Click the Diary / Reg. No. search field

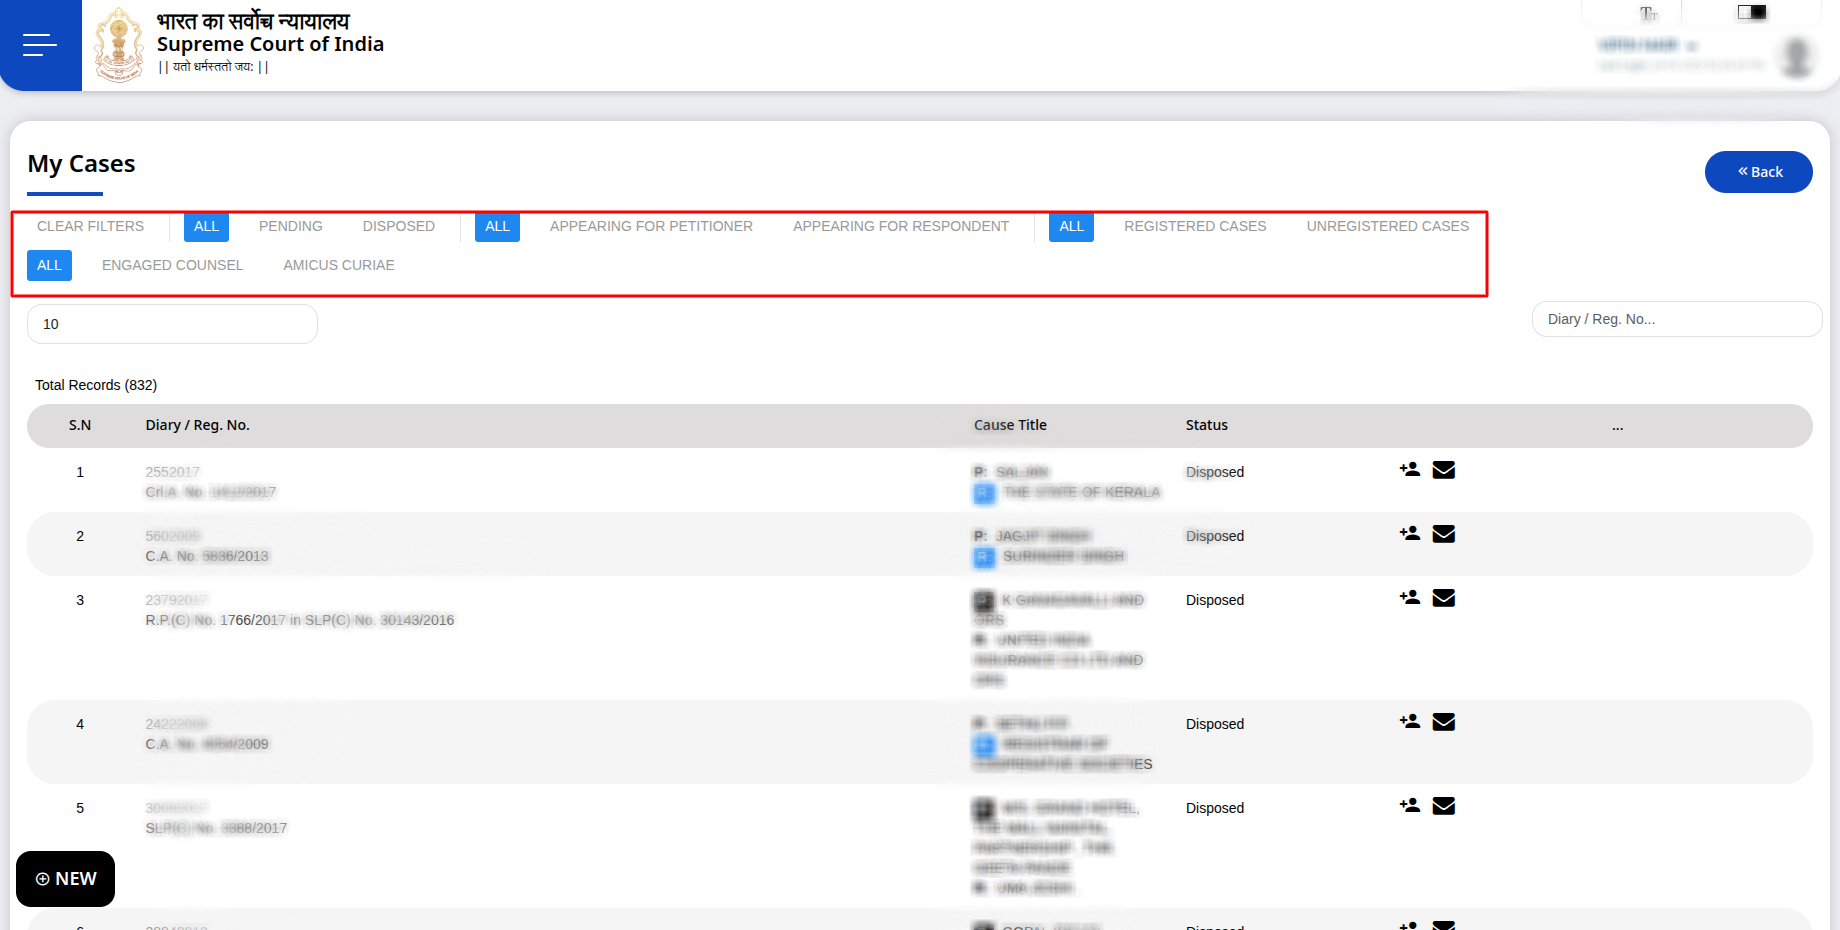[x=1676, y=320]
